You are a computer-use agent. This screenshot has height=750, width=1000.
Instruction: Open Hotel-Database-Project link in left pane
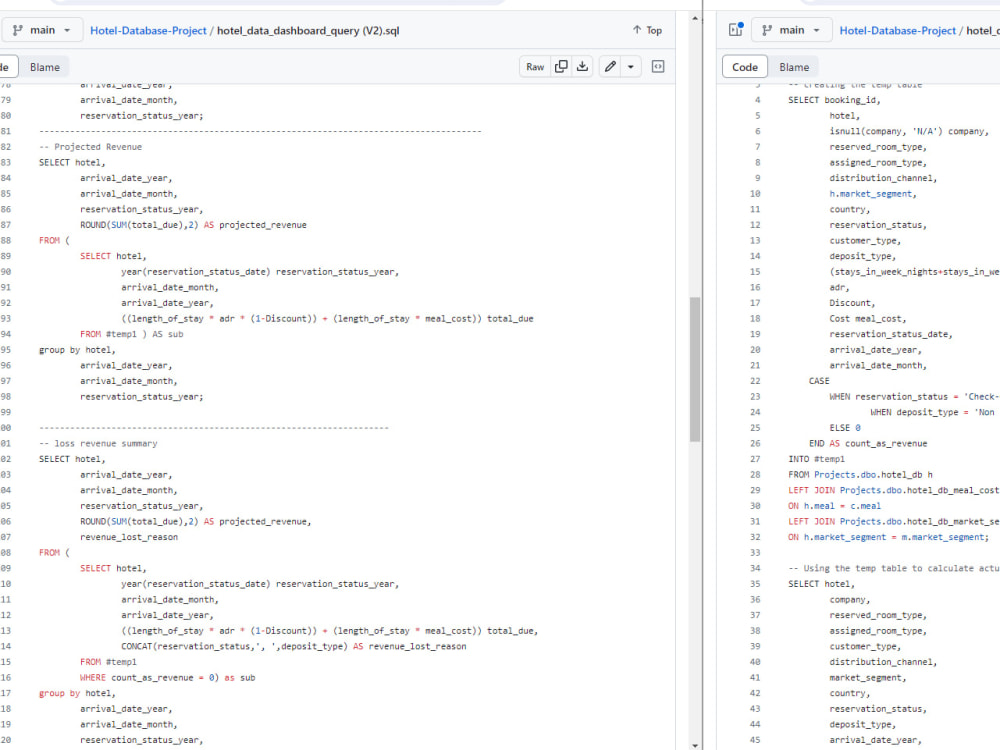148,31
